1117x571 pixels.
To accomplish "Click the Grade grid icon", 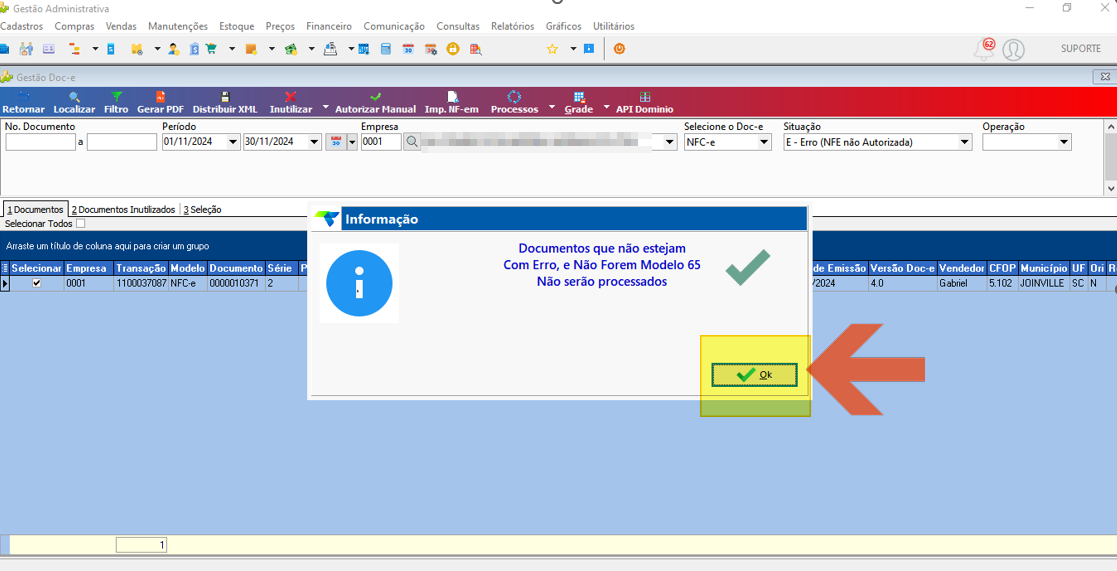I will tap(578, 97).
